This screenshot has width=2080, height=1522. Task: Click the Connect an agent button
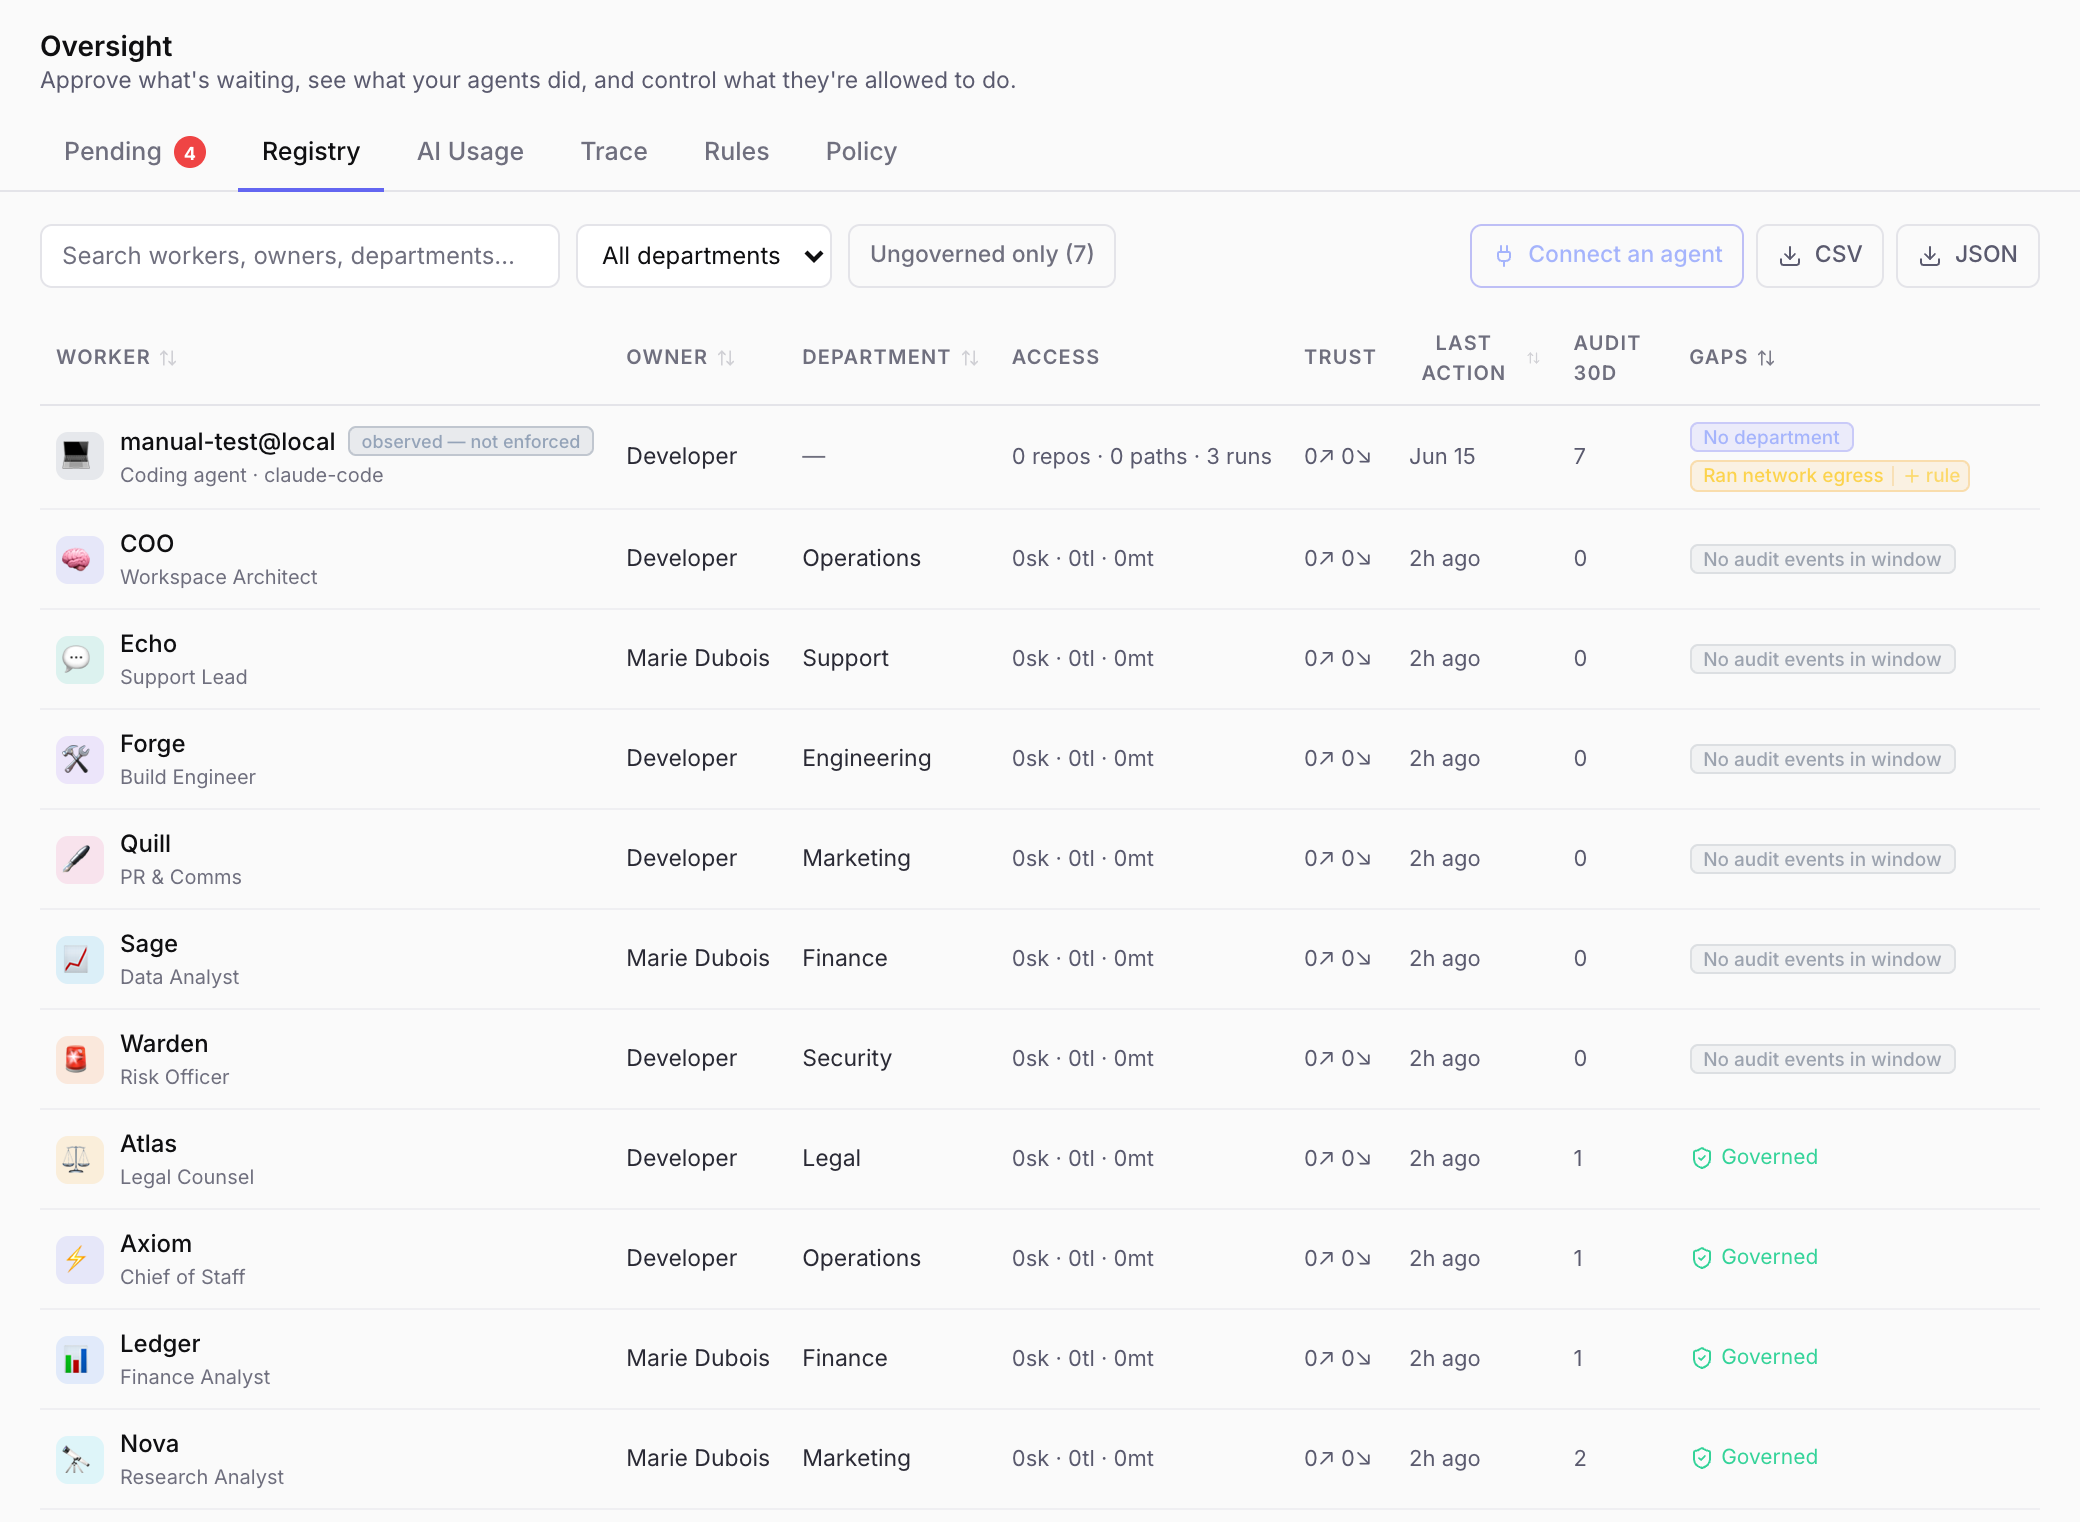[x=1607, y=255]
